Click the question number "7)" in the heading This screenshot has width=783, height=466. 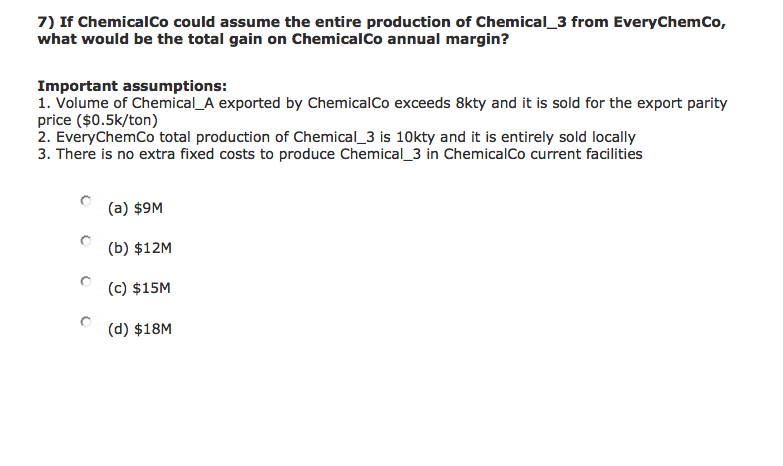(46, 22)
